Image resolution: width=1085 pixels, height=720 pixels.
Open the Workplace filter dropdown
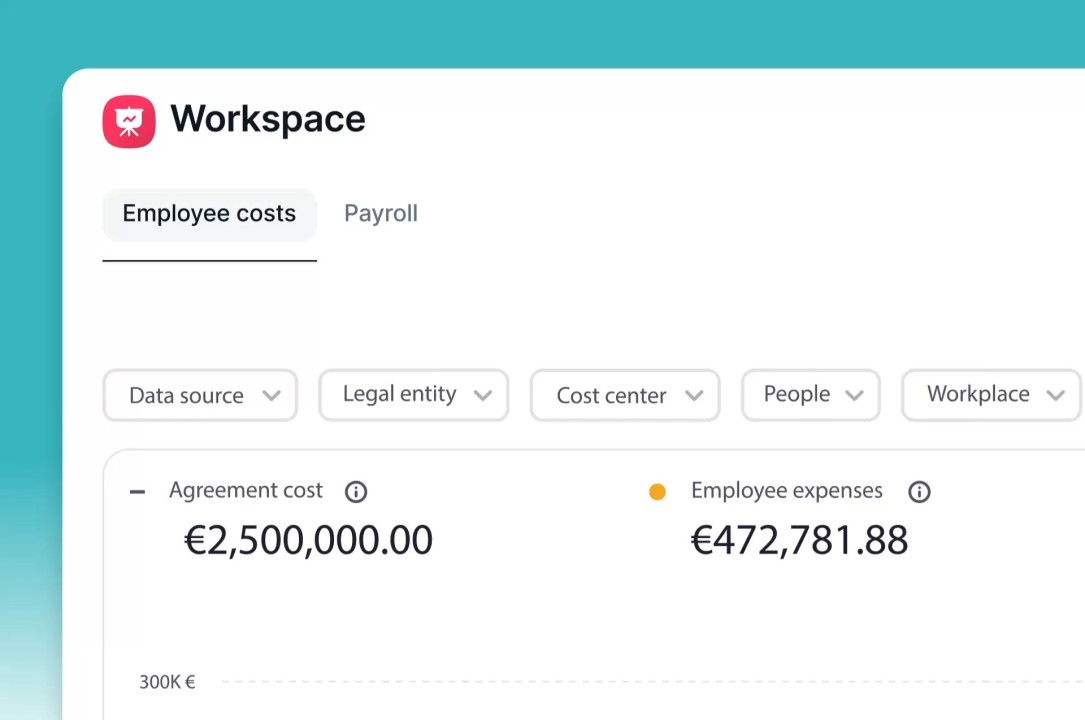pos(990,395)
